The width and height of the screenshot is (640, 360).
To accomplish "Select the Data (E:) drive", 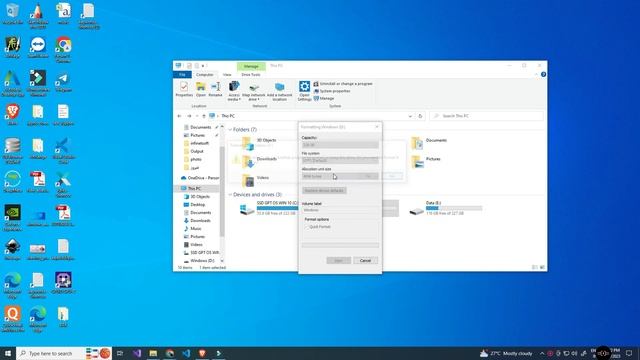I will [x=446, y=208].
